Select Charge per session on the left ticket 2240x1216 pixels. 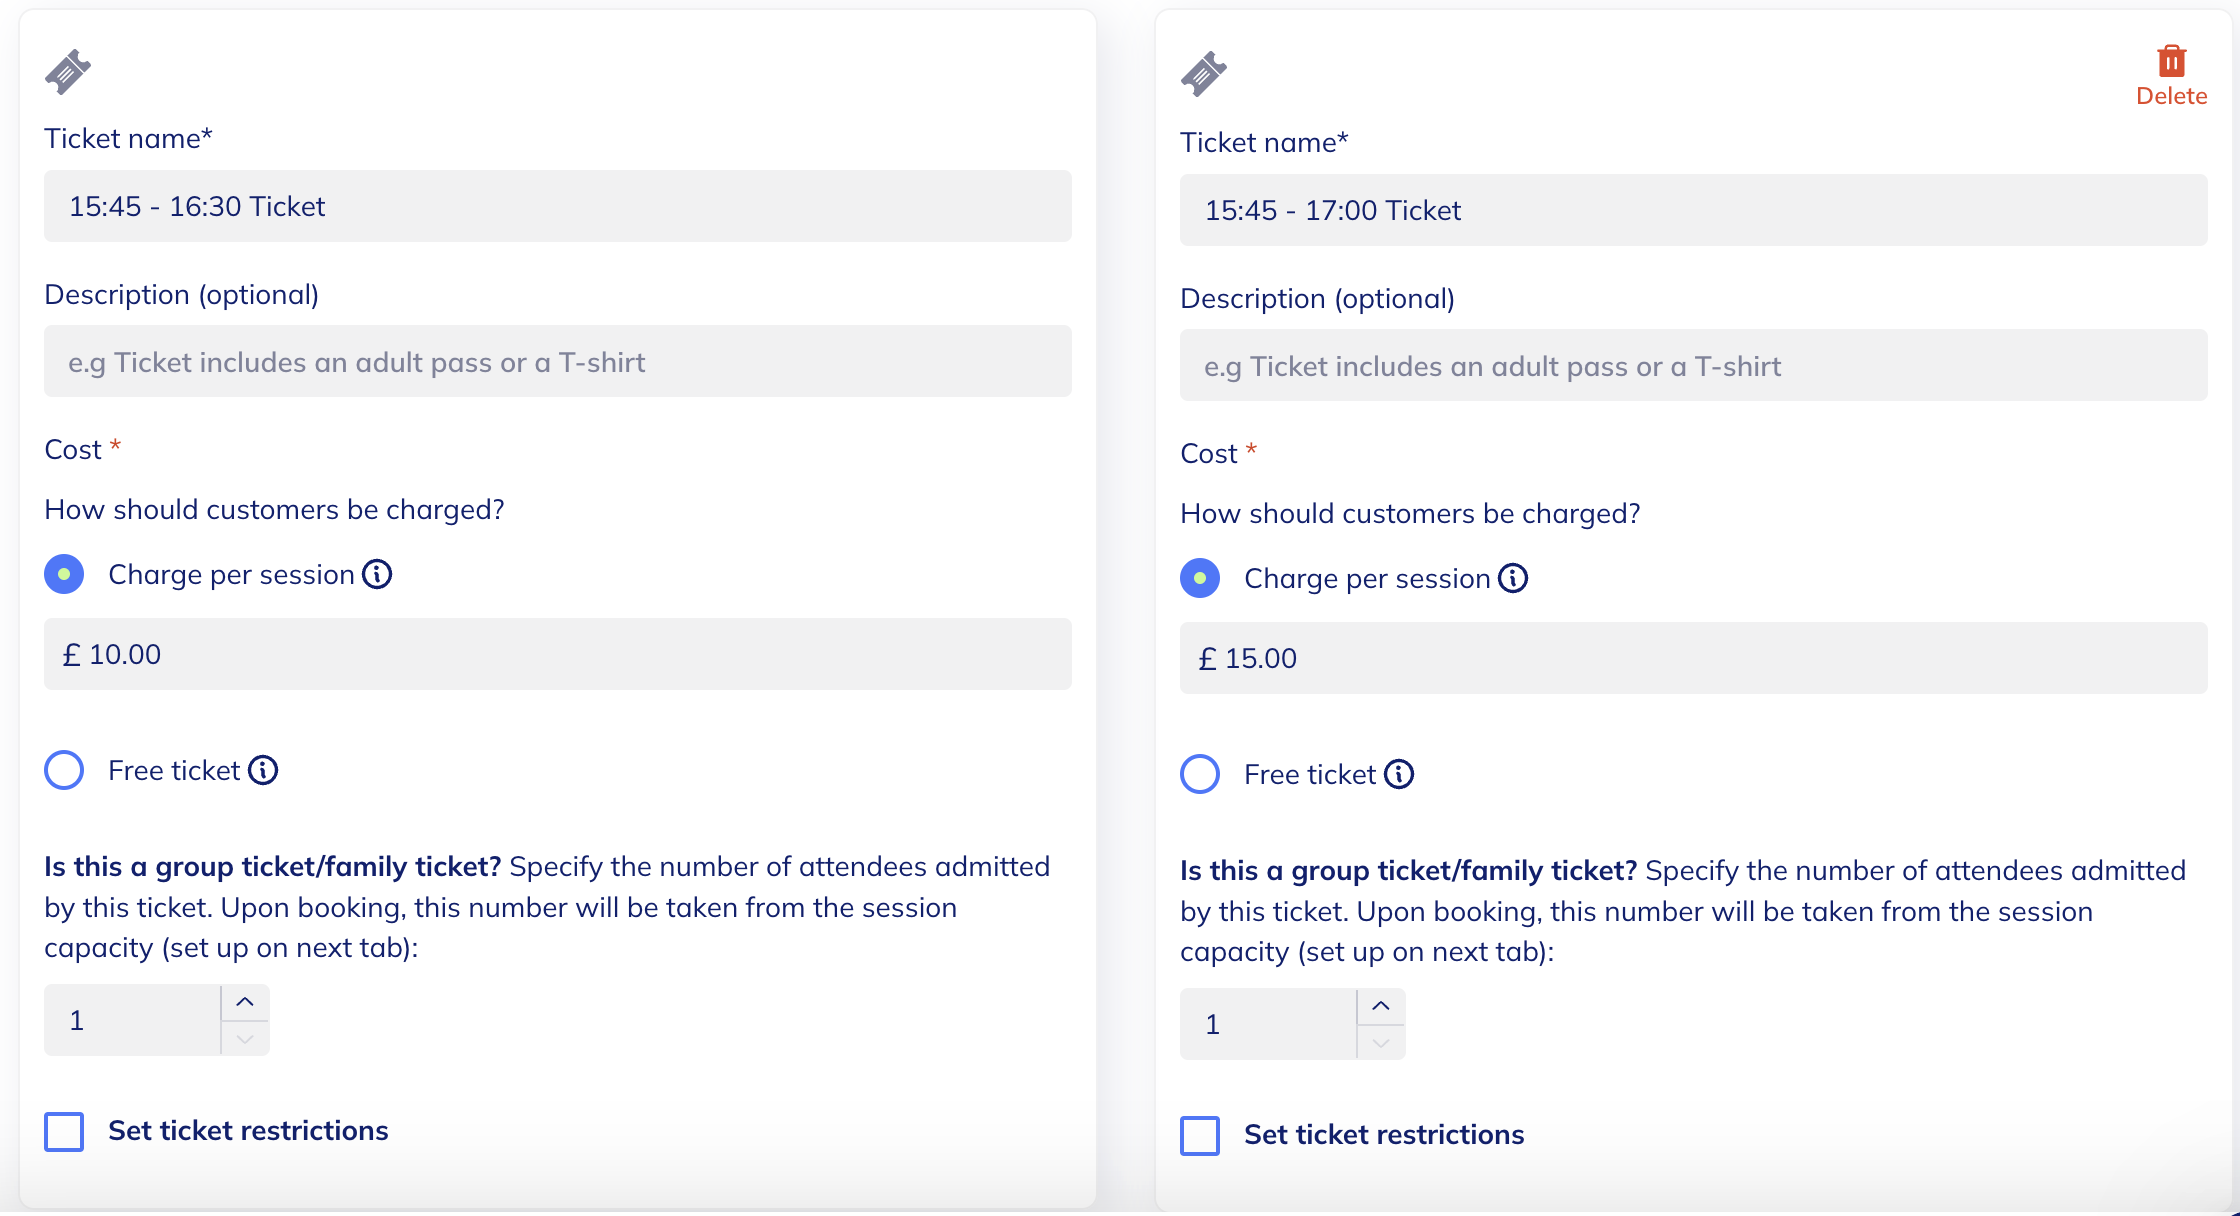pyautogui.click(x=64, y=575)
